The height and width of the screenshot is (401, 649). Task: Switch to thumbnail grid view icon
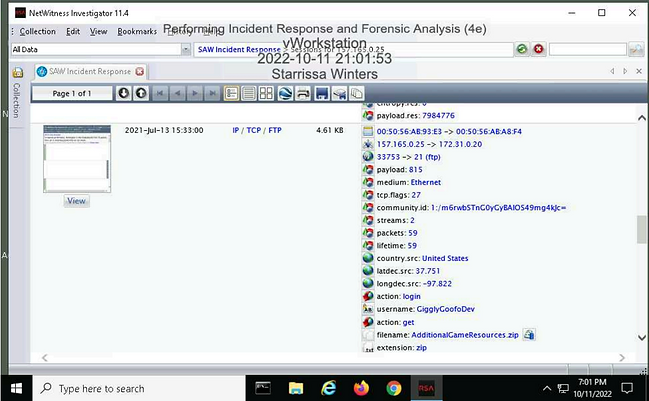(266, 93)
